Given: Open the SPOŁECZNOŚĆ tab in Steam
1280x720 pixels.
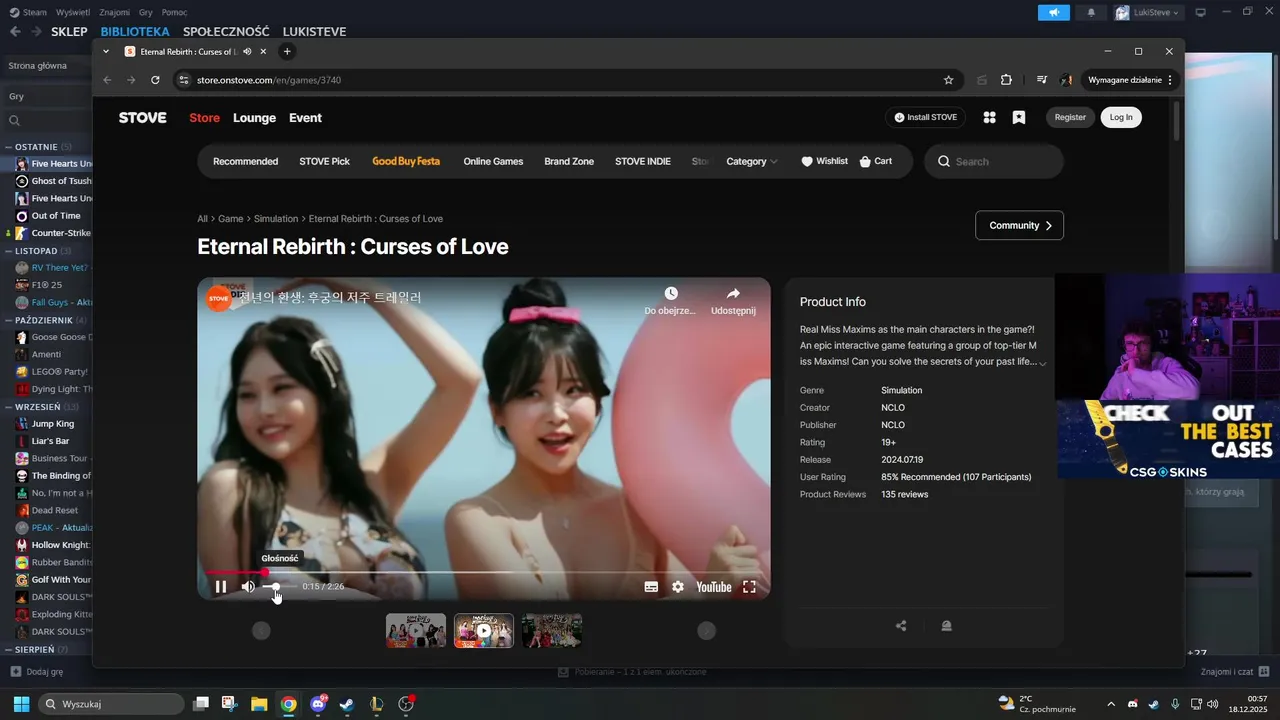Looking at the screenshot, I should [226, 31].
